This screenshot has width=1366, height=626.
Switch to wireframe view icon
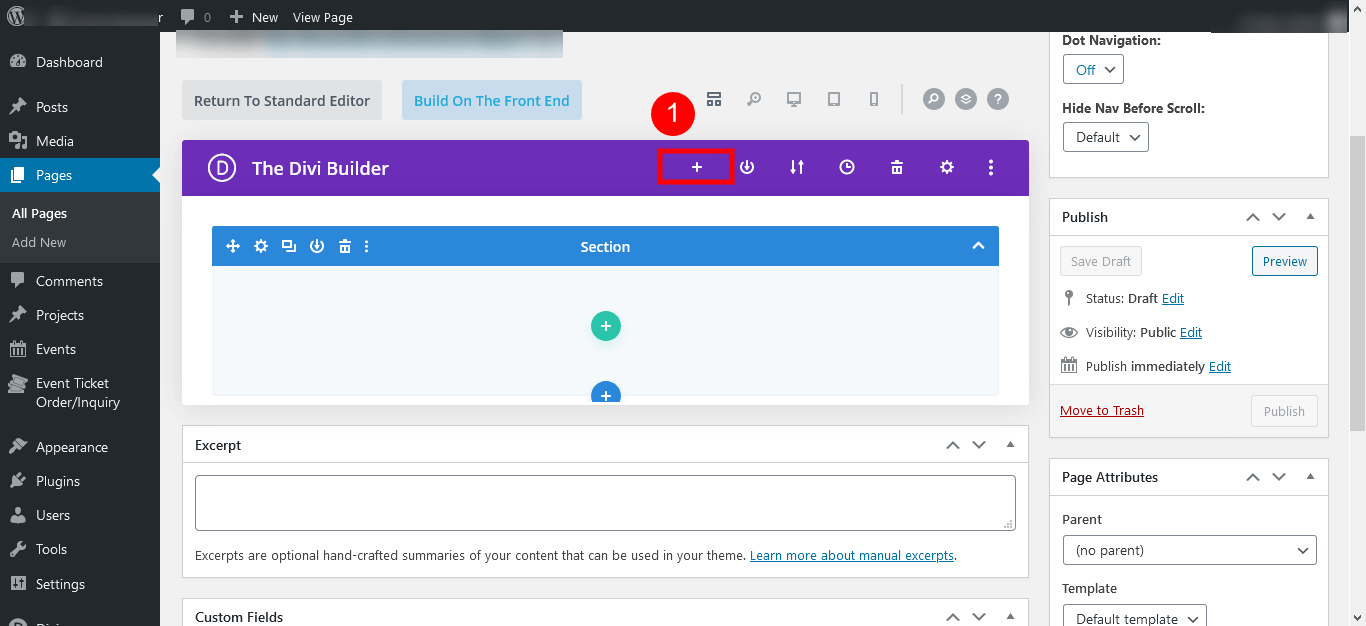(x=714, y=99)
